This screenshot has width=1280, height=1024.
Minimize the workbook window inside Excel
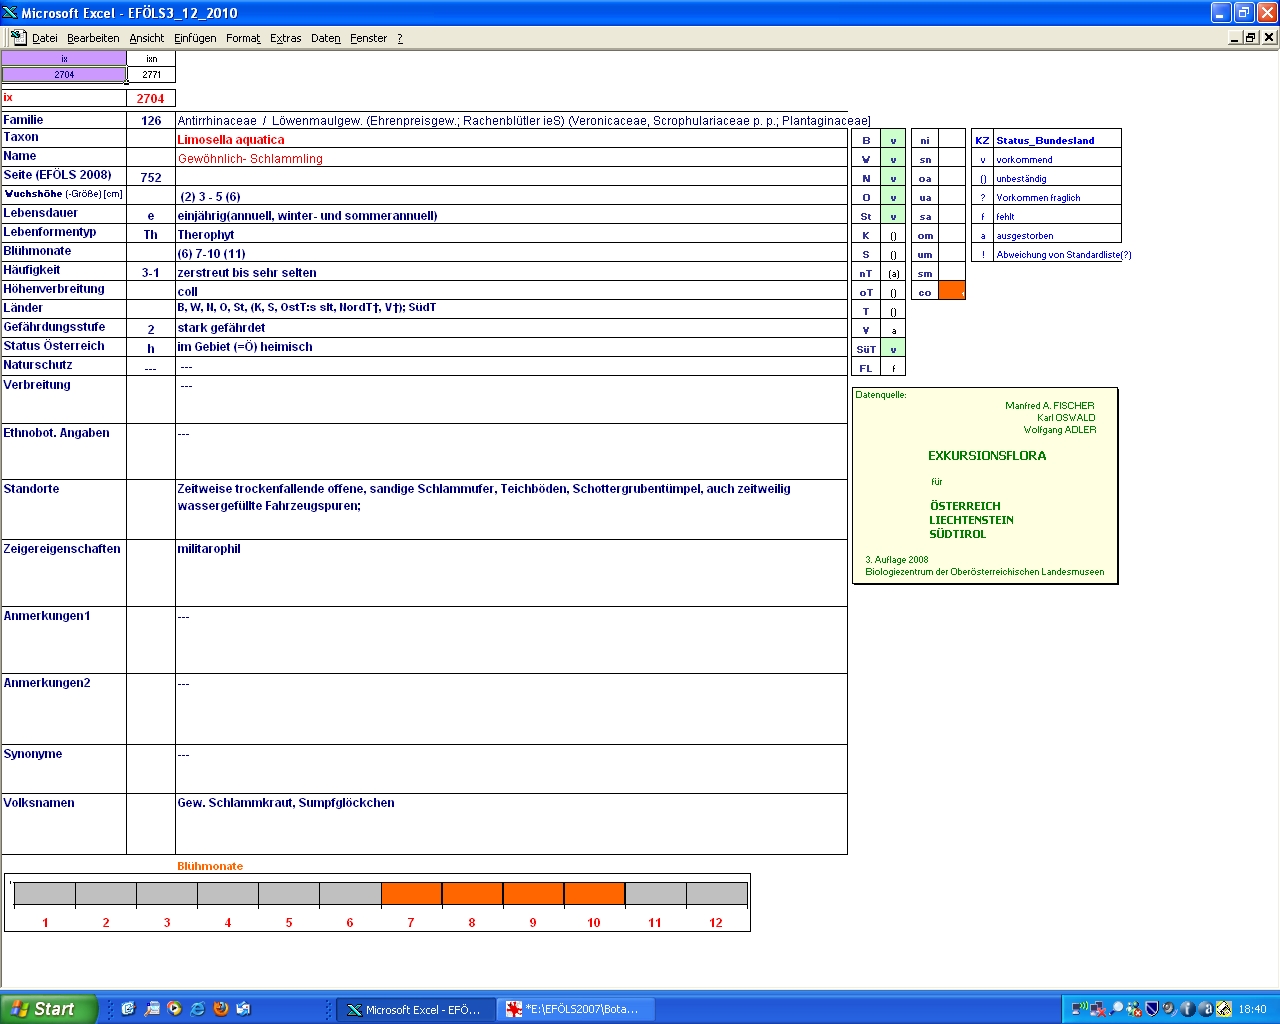click(x=1235, y=37)
